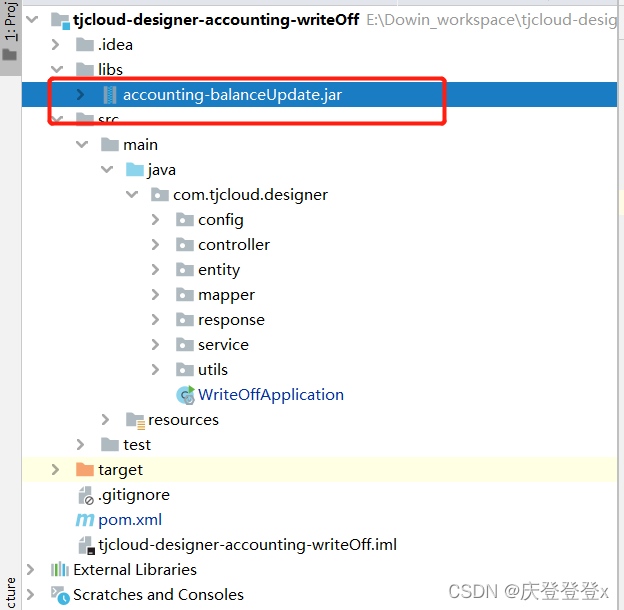Click the Maven pom.xml icon
The width and height of the screenshot is (624, 610).
coord(85,520)
